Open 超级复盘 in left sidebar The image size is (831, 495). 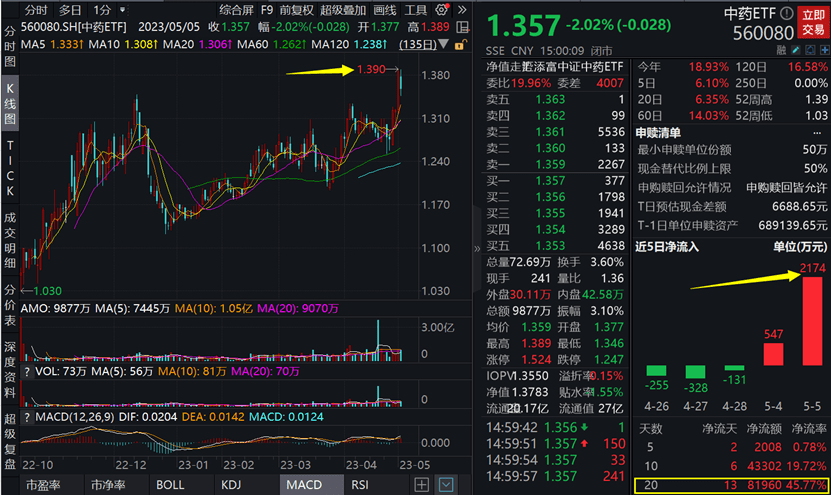coord(10,441)
